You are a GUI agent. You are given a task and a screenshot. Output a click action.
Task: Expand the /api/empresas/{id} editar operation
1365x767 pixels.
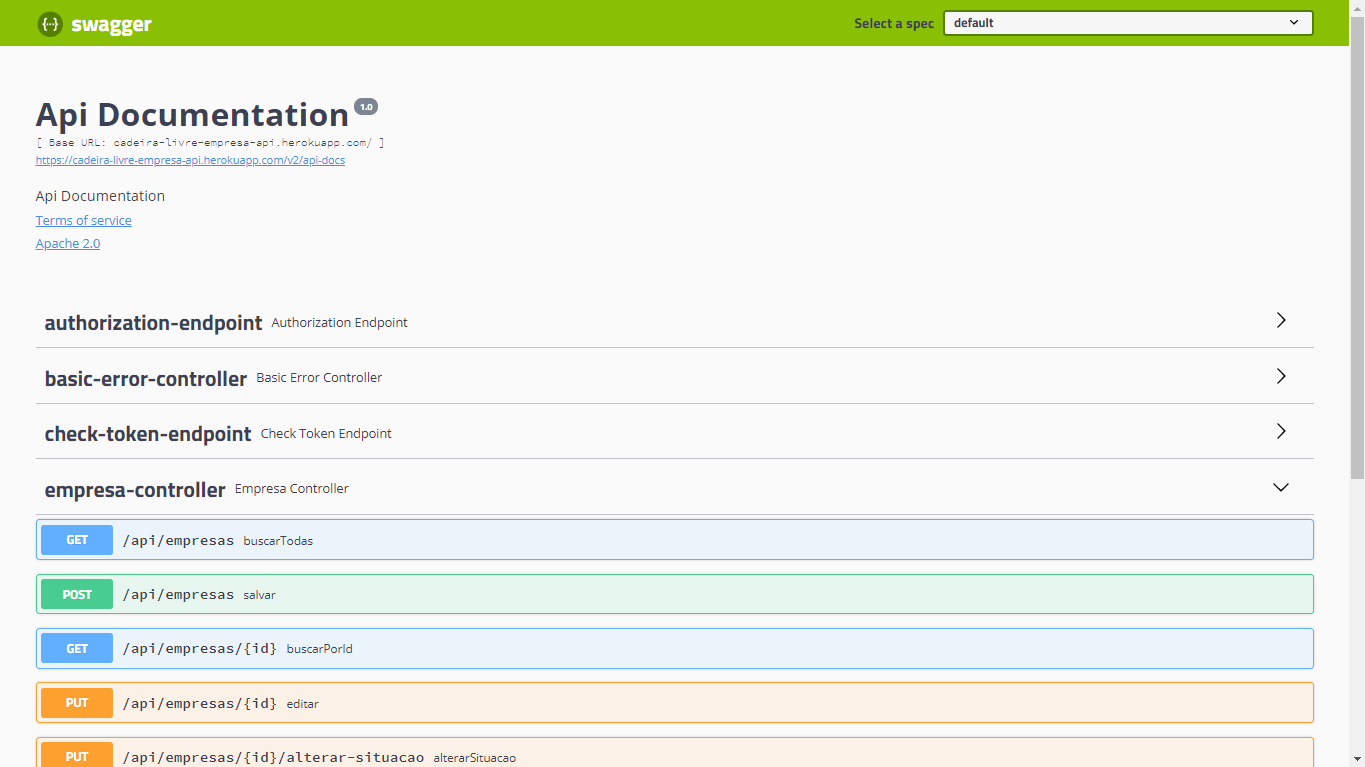tap(675, 703)
